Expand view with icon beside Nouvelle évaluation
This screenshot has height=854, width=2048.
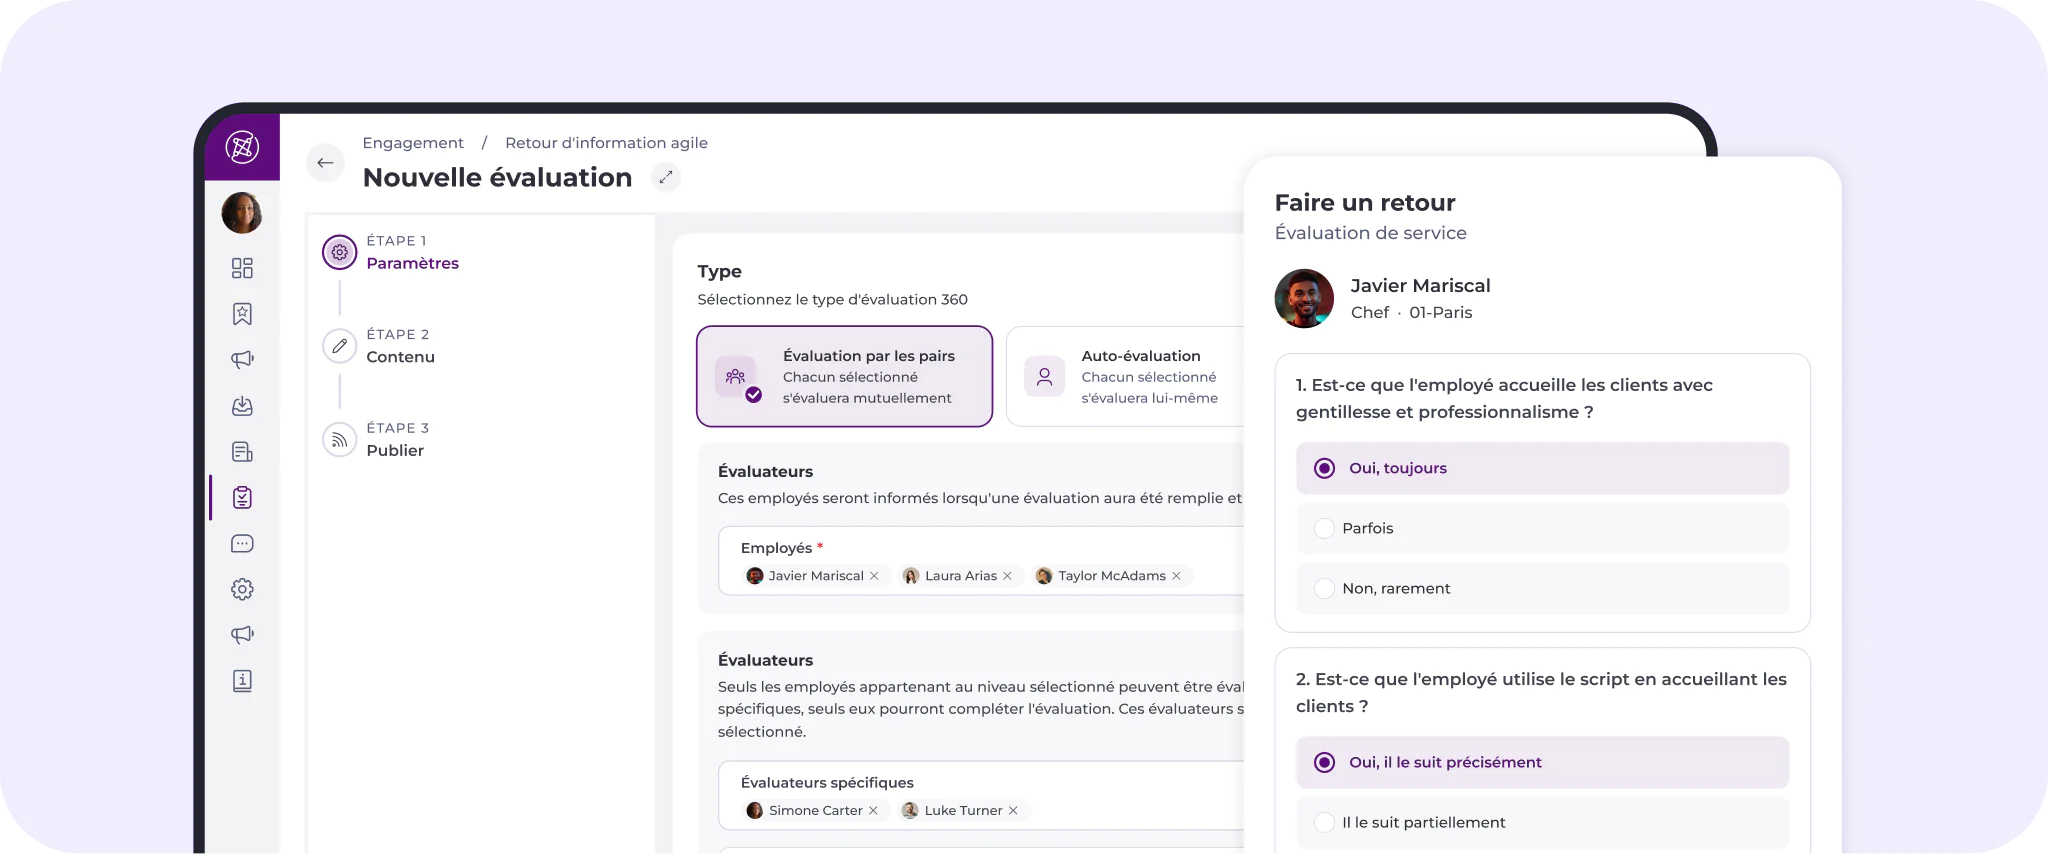point(666,177)
